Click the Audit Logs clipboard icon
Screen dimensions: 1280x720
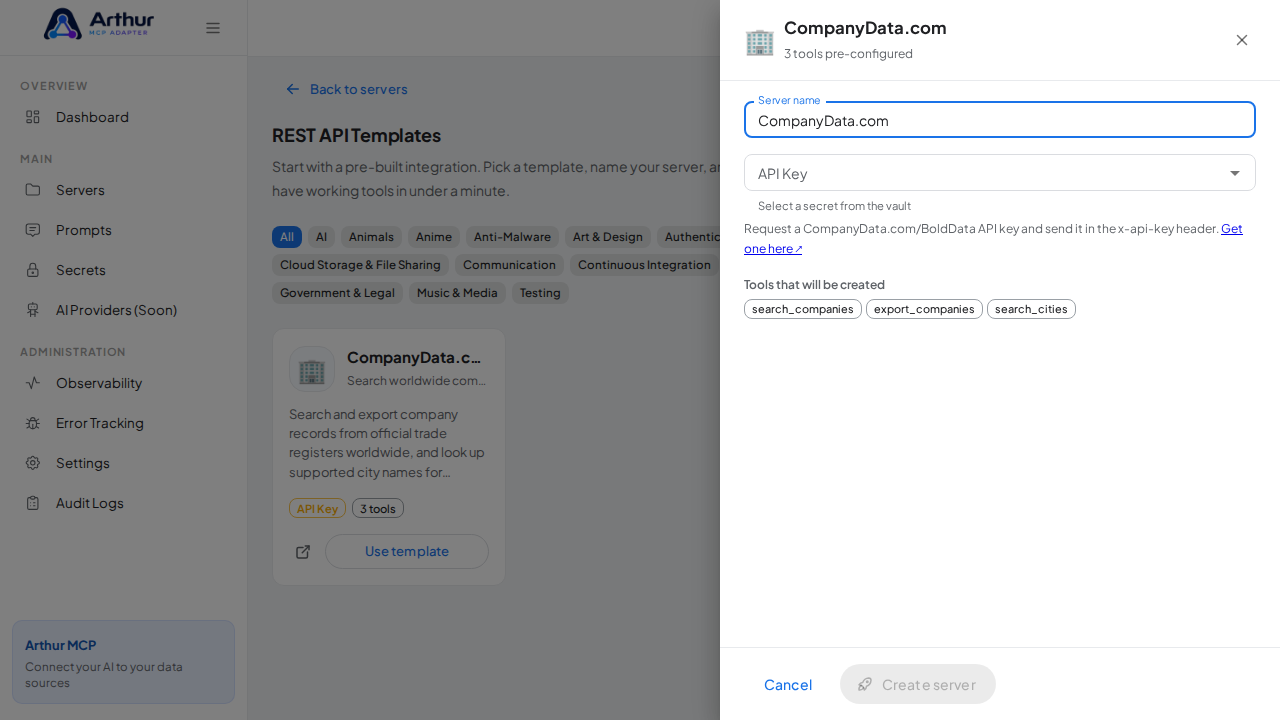(x=33, y=503)
